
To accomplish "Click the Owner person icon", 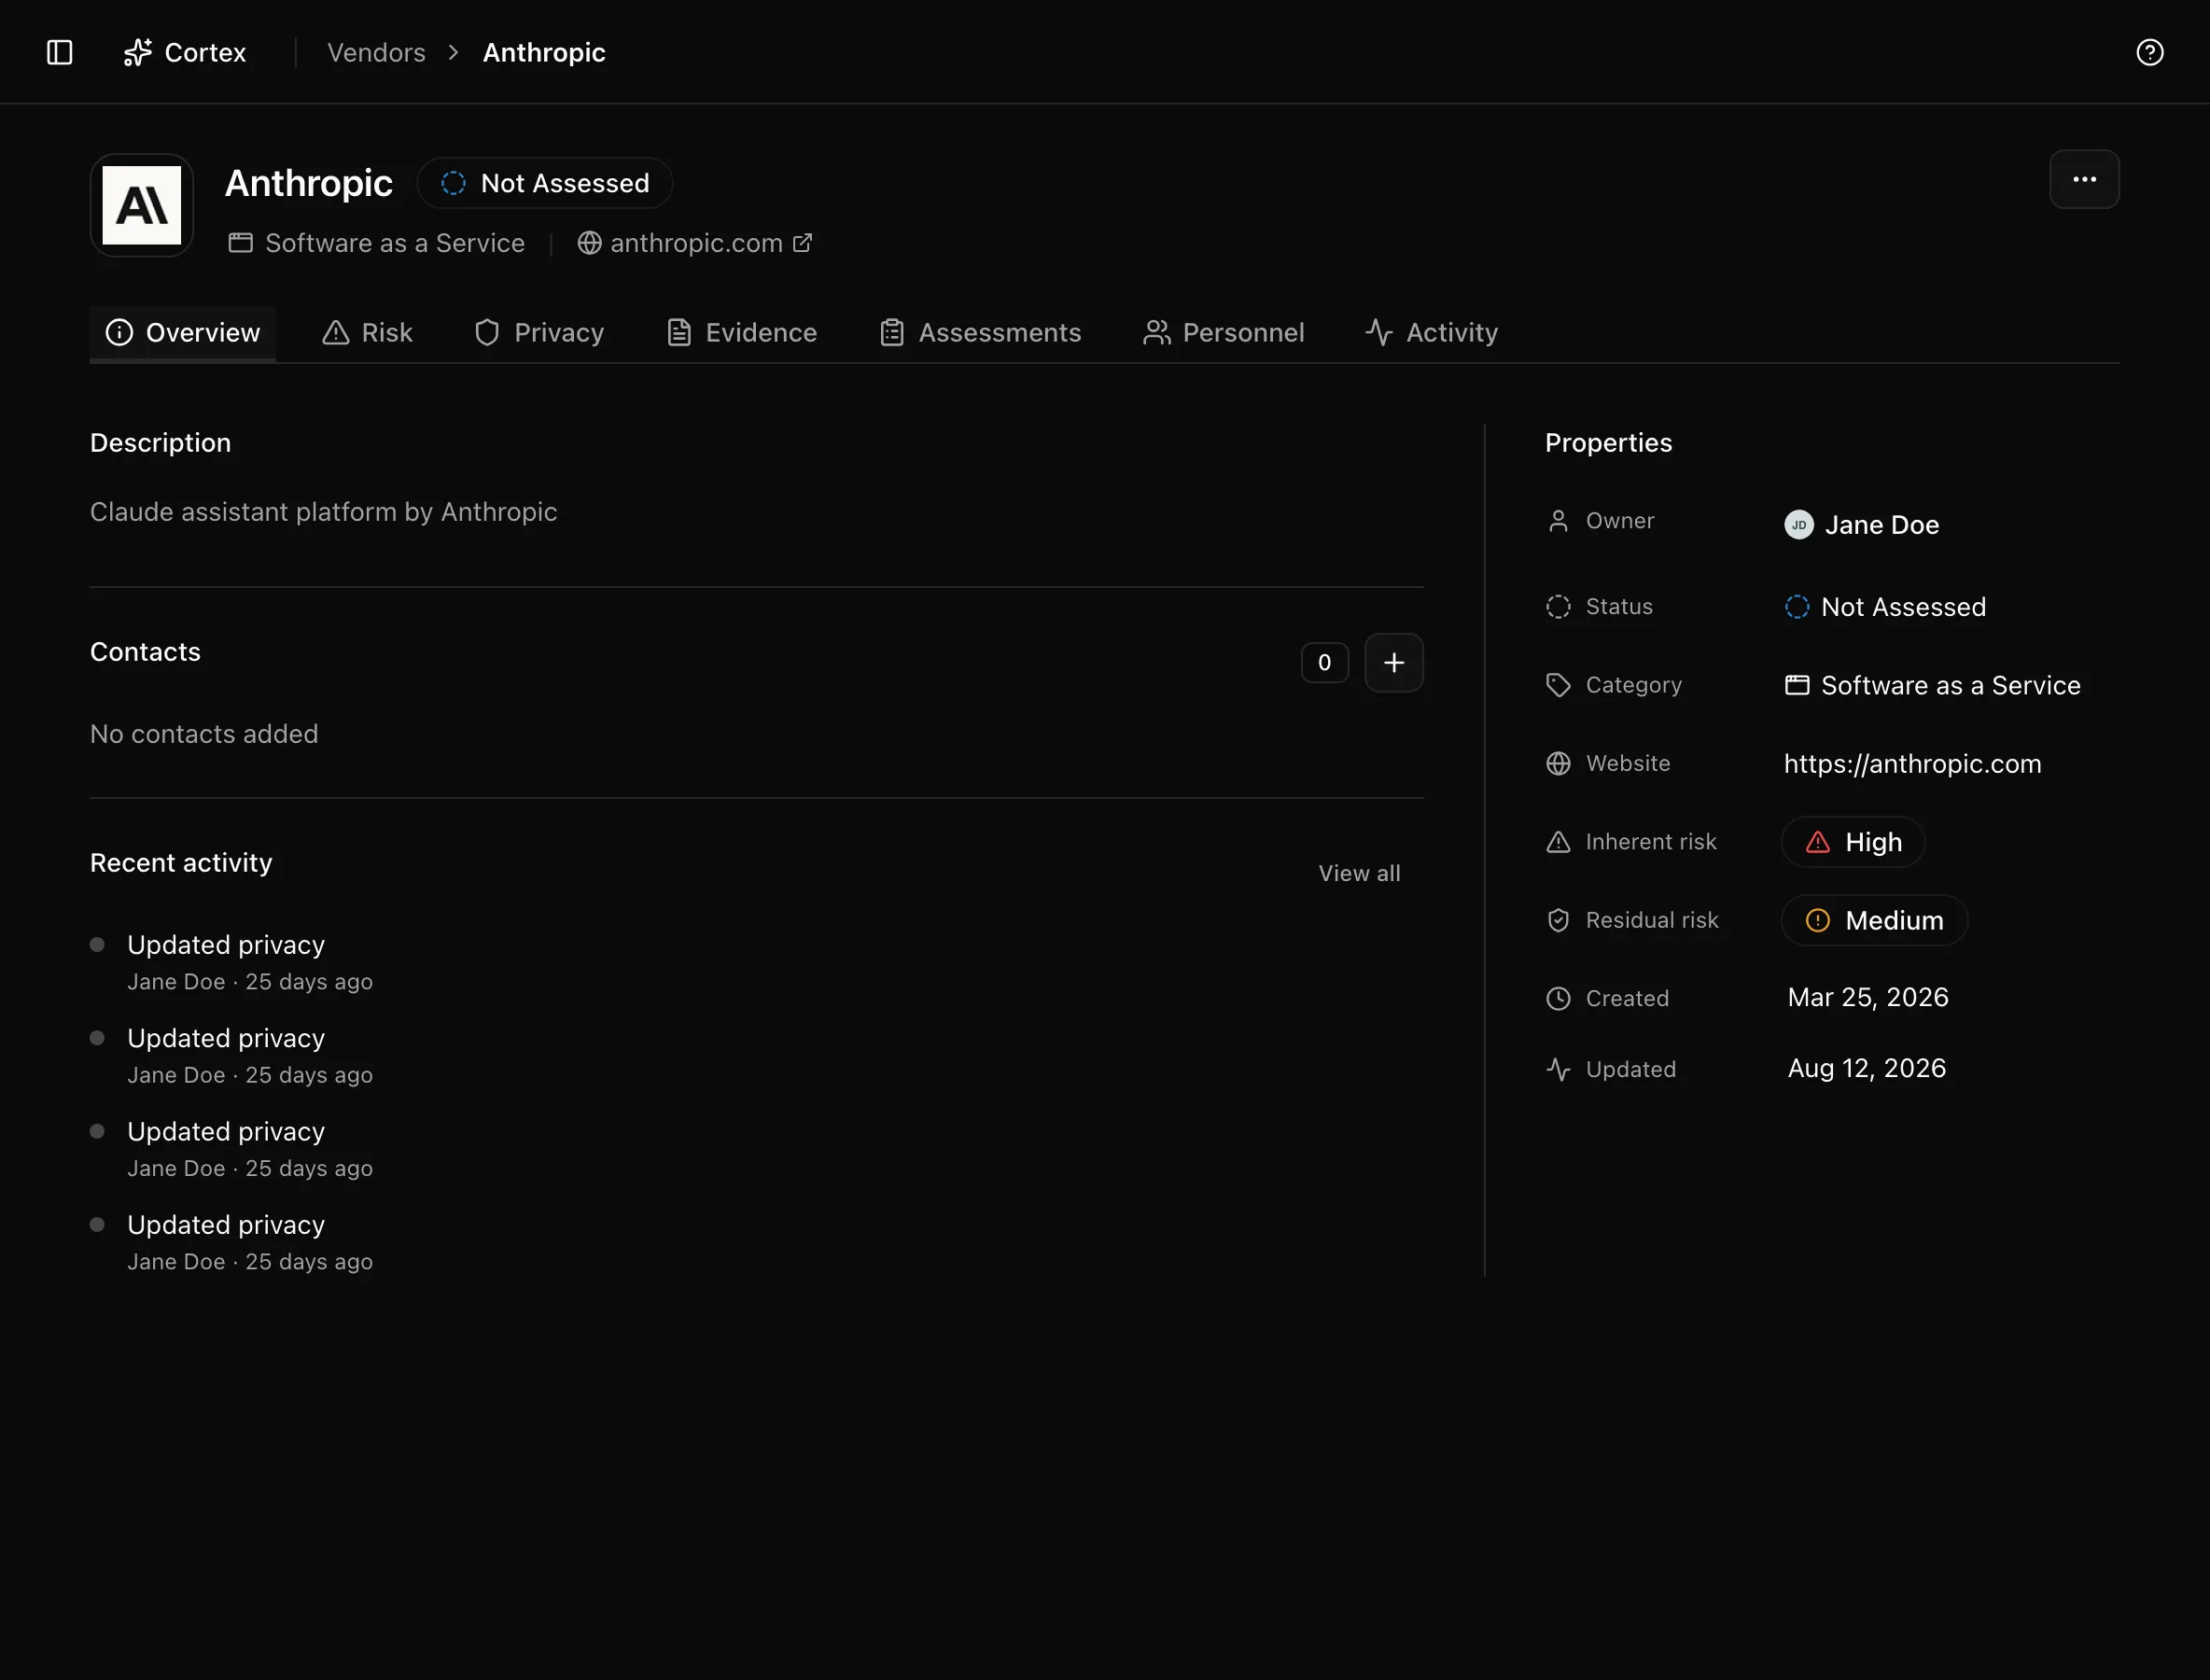I will 1558,521.
